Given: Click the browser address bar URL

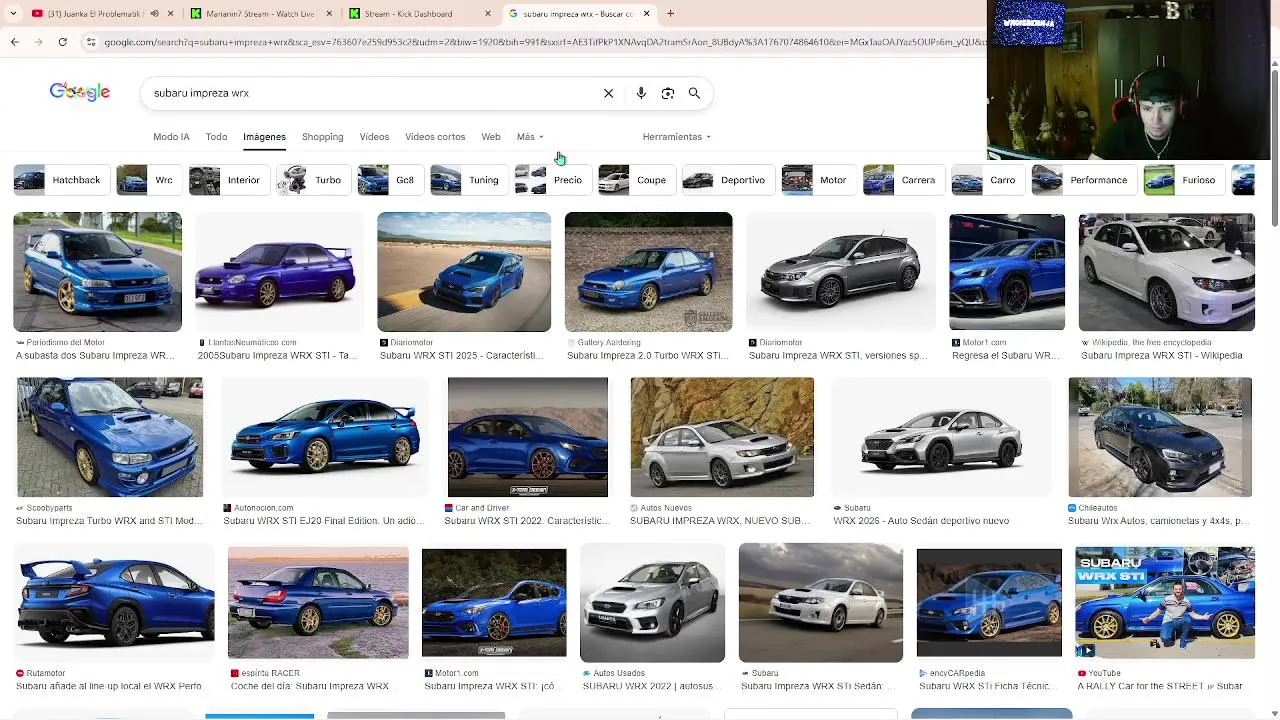Looking at the screenshot, I should [x=543, y=42].
